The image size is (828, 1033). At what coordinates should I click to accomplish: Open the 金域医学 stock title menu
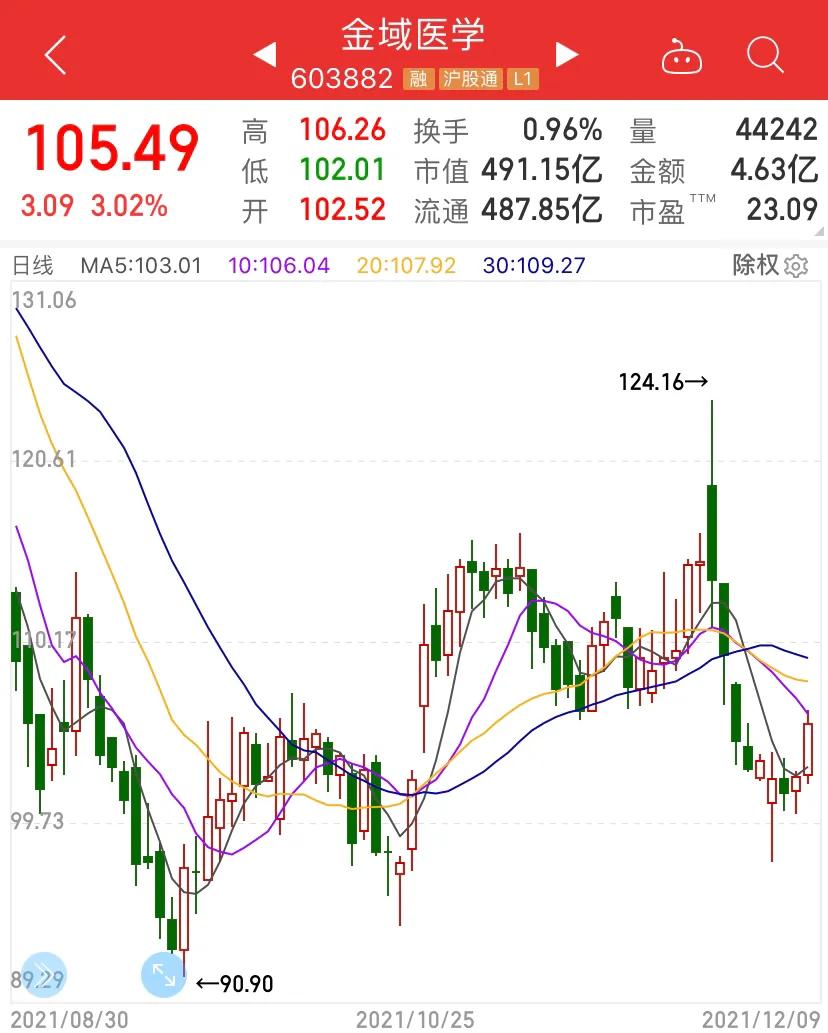click(415, 35)
